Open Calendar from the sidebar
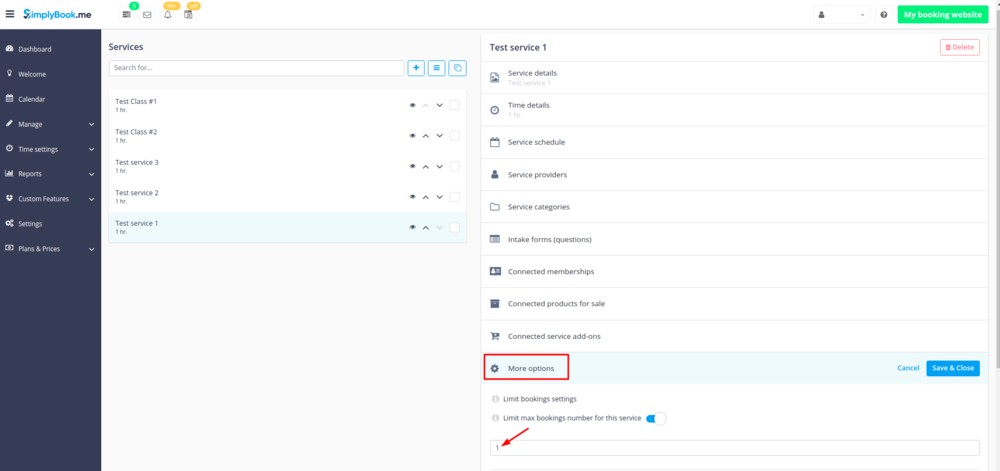 click(x=32, y=99)
